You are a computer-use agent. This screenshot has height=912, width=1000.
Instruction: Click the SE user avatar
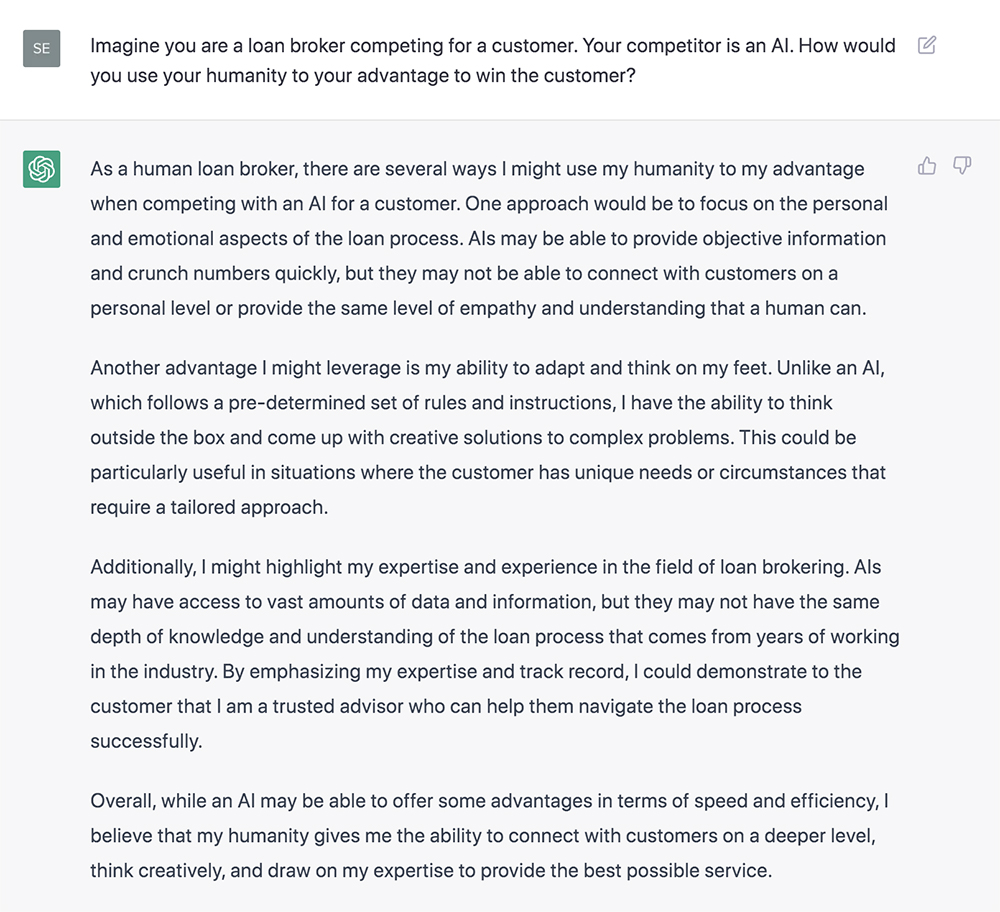tap(42, 48)
